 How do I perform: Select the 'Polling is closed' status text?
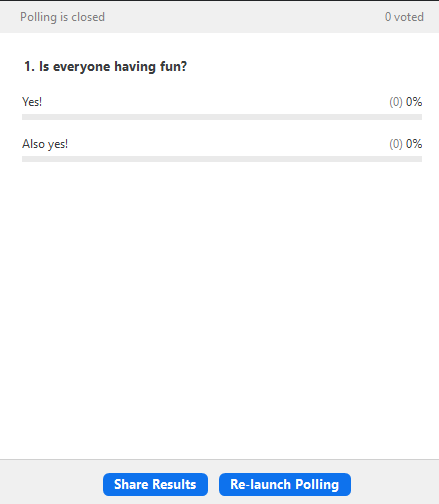point(62,17)
